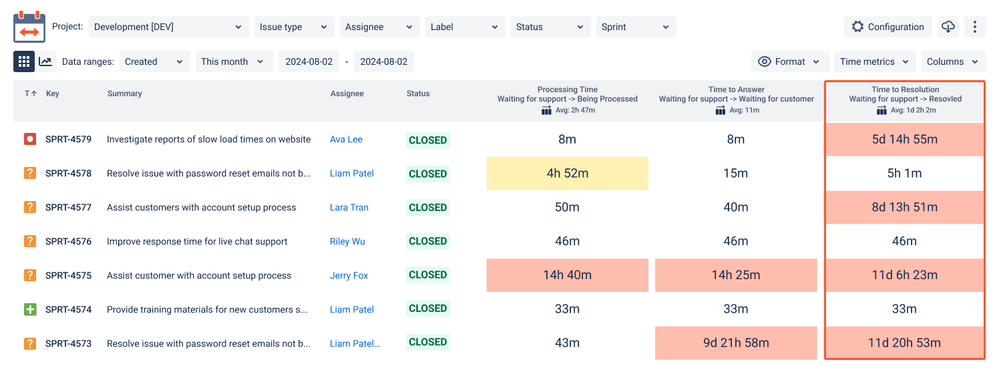Click chart icon under Time to Resolution header

[x=882, y=111]
